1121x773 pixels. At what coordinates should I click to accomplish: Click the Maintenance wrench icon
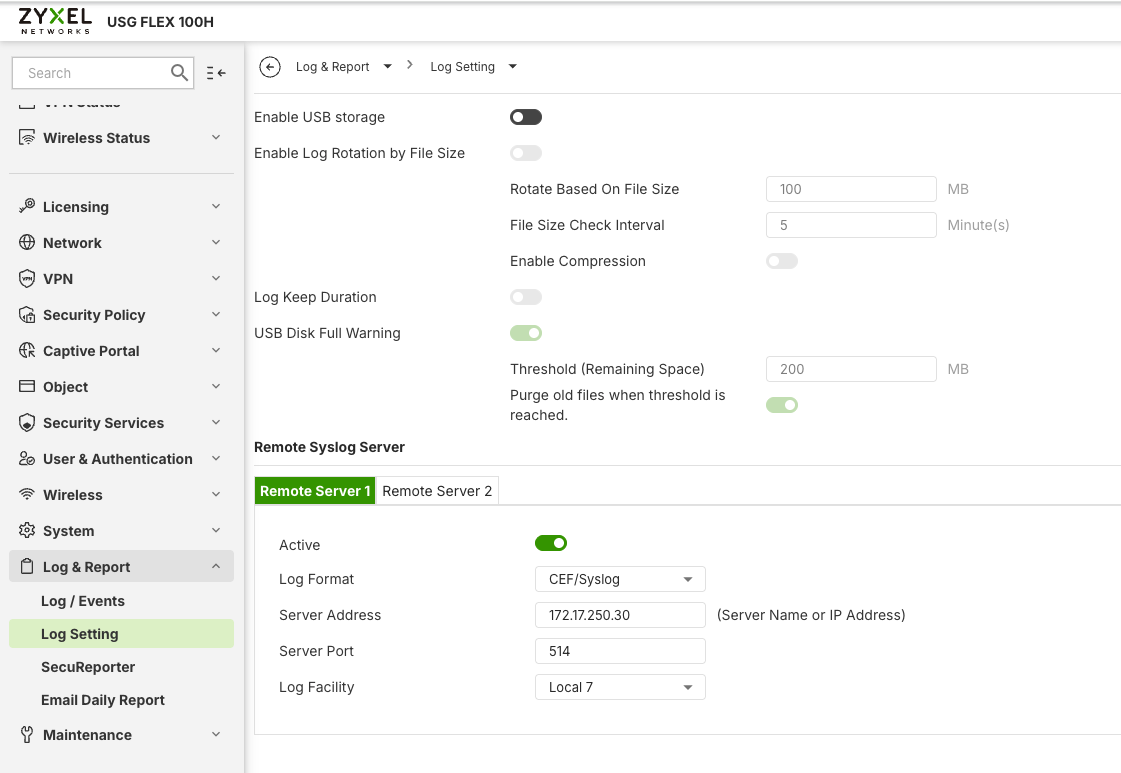26,734
